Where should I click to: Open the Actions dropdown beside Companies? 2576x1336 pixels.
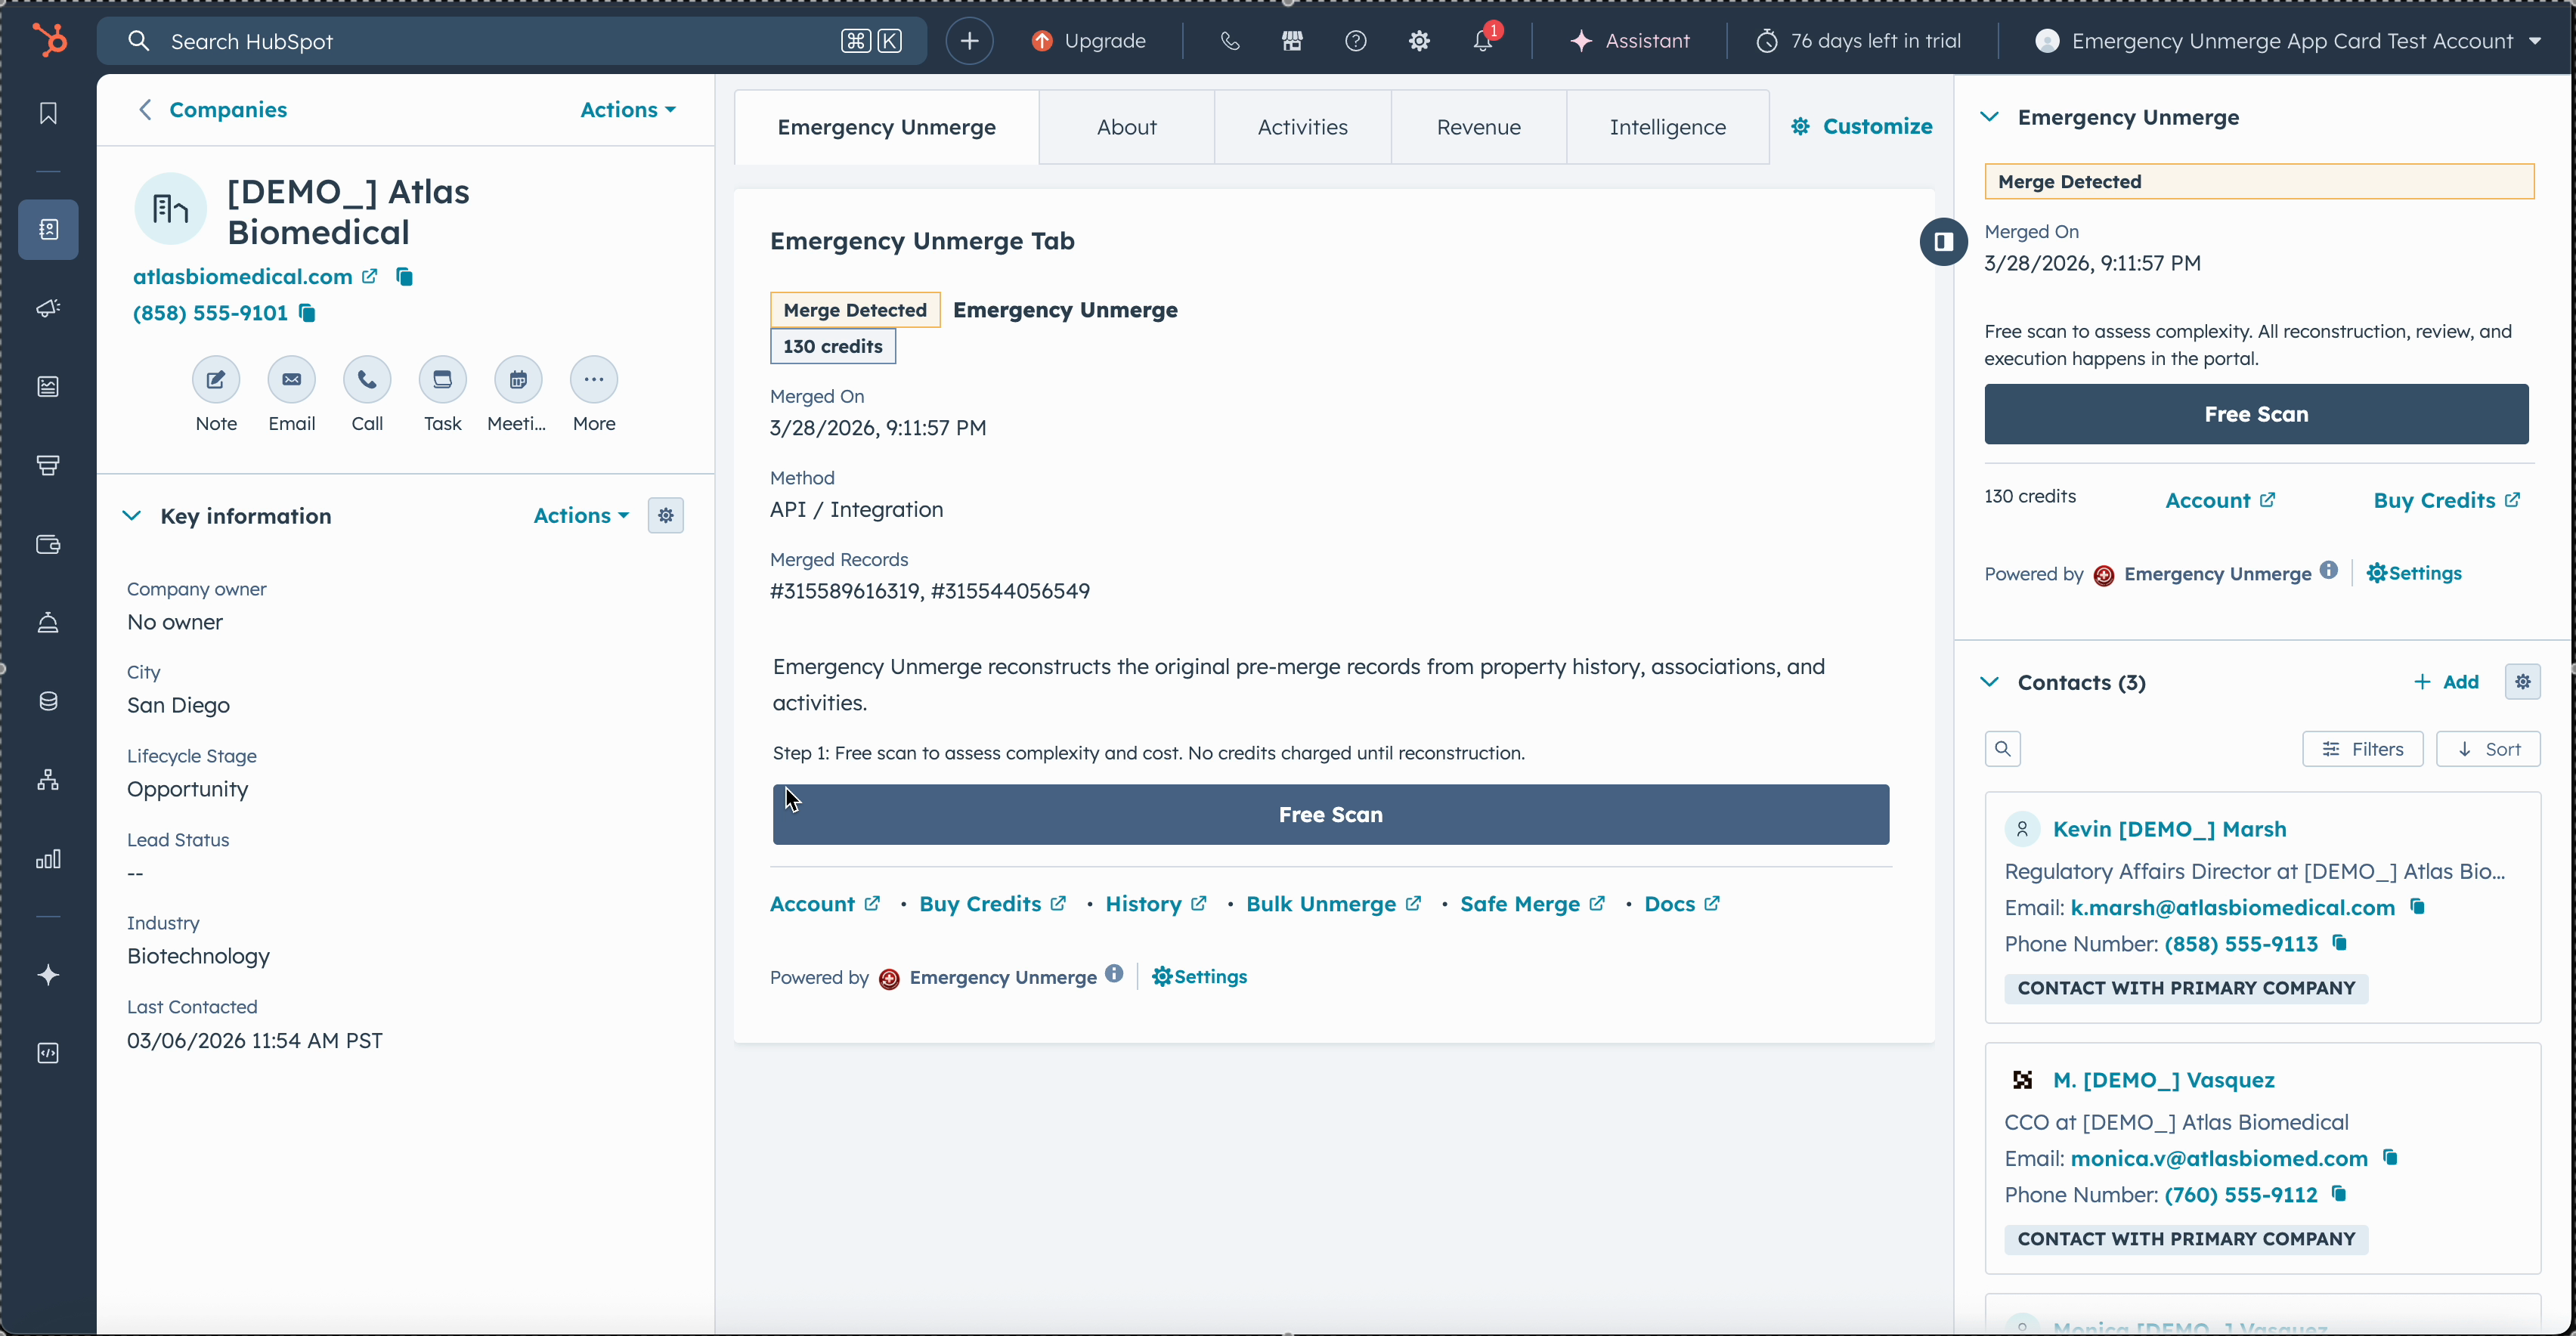tap(628, 110)
